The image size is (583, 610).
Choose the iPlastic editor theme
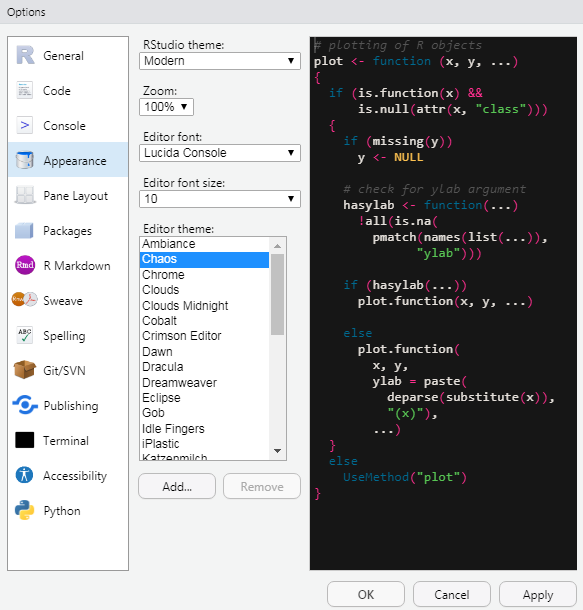[x=205, y=444]
